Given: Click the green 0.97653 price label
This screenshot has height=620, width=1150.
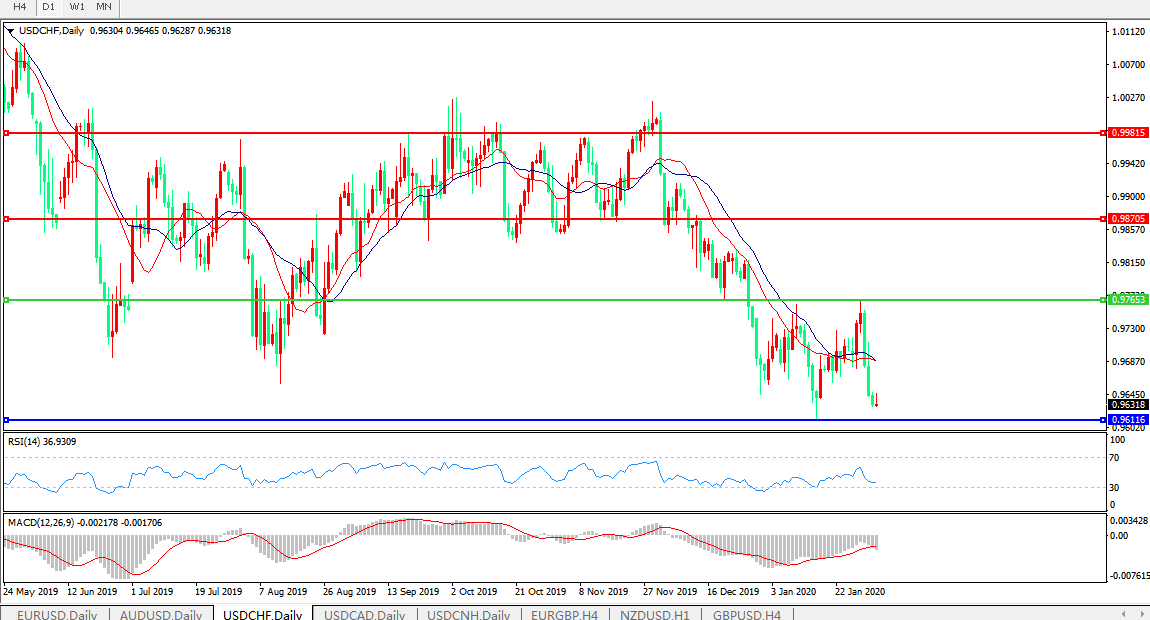Looking at the screenshot, I should (1128, 299).
